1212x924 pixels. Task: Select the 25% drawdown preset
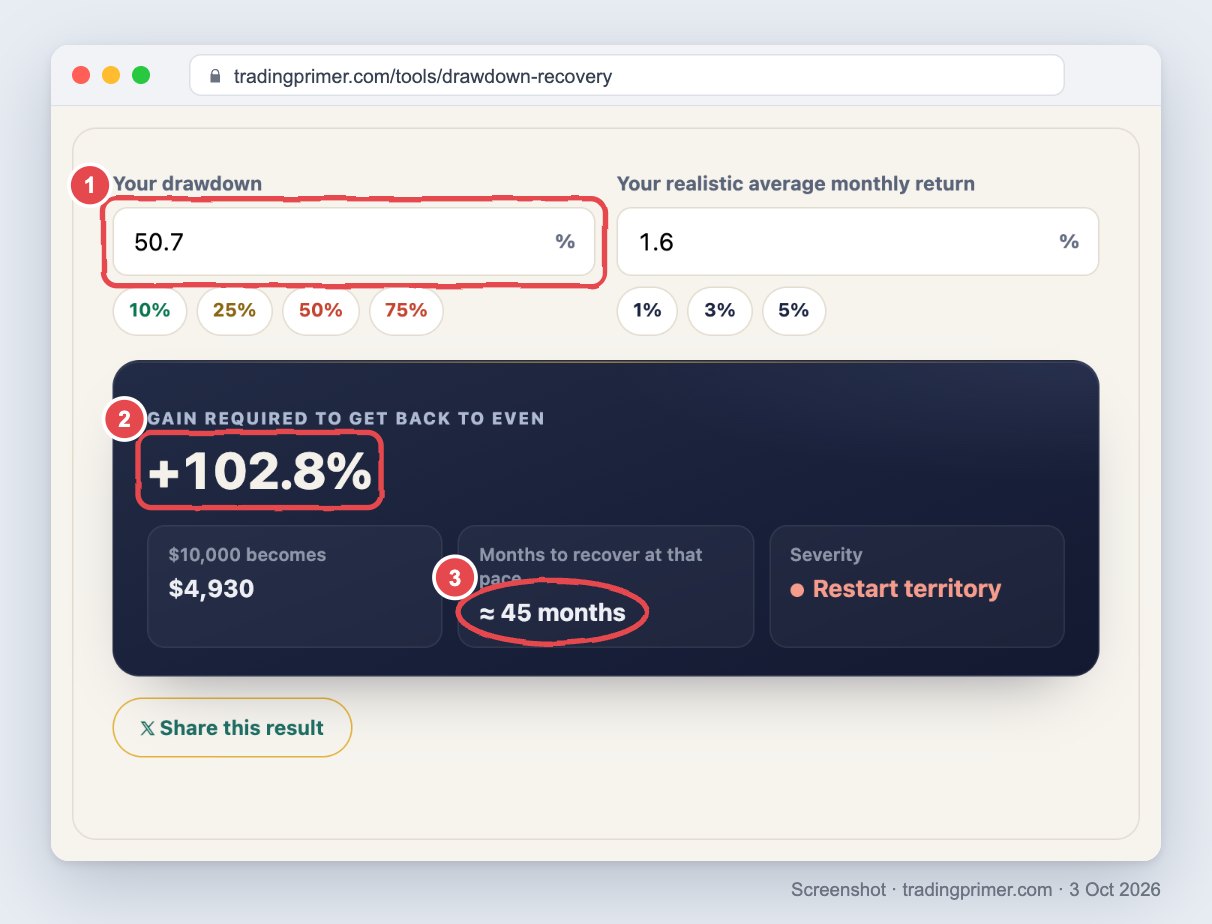(234, 310)
